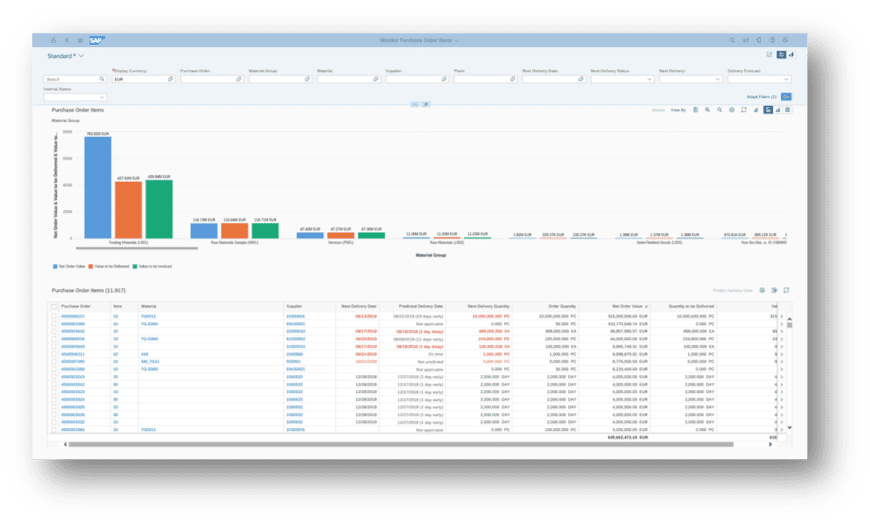Expand the Standard variant dropdown
Viewport: 870px width, 522px height.
(67, 56)
